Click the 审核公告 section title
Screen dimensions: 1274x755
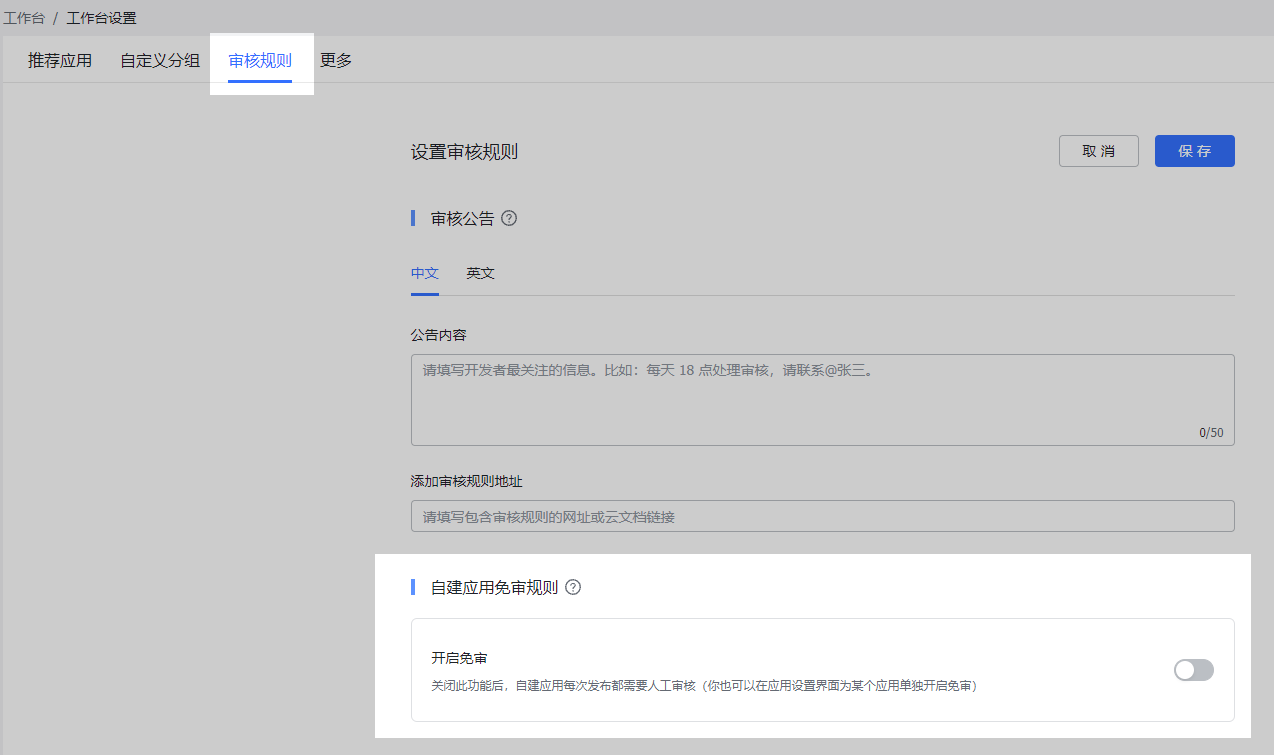point(463,218)
